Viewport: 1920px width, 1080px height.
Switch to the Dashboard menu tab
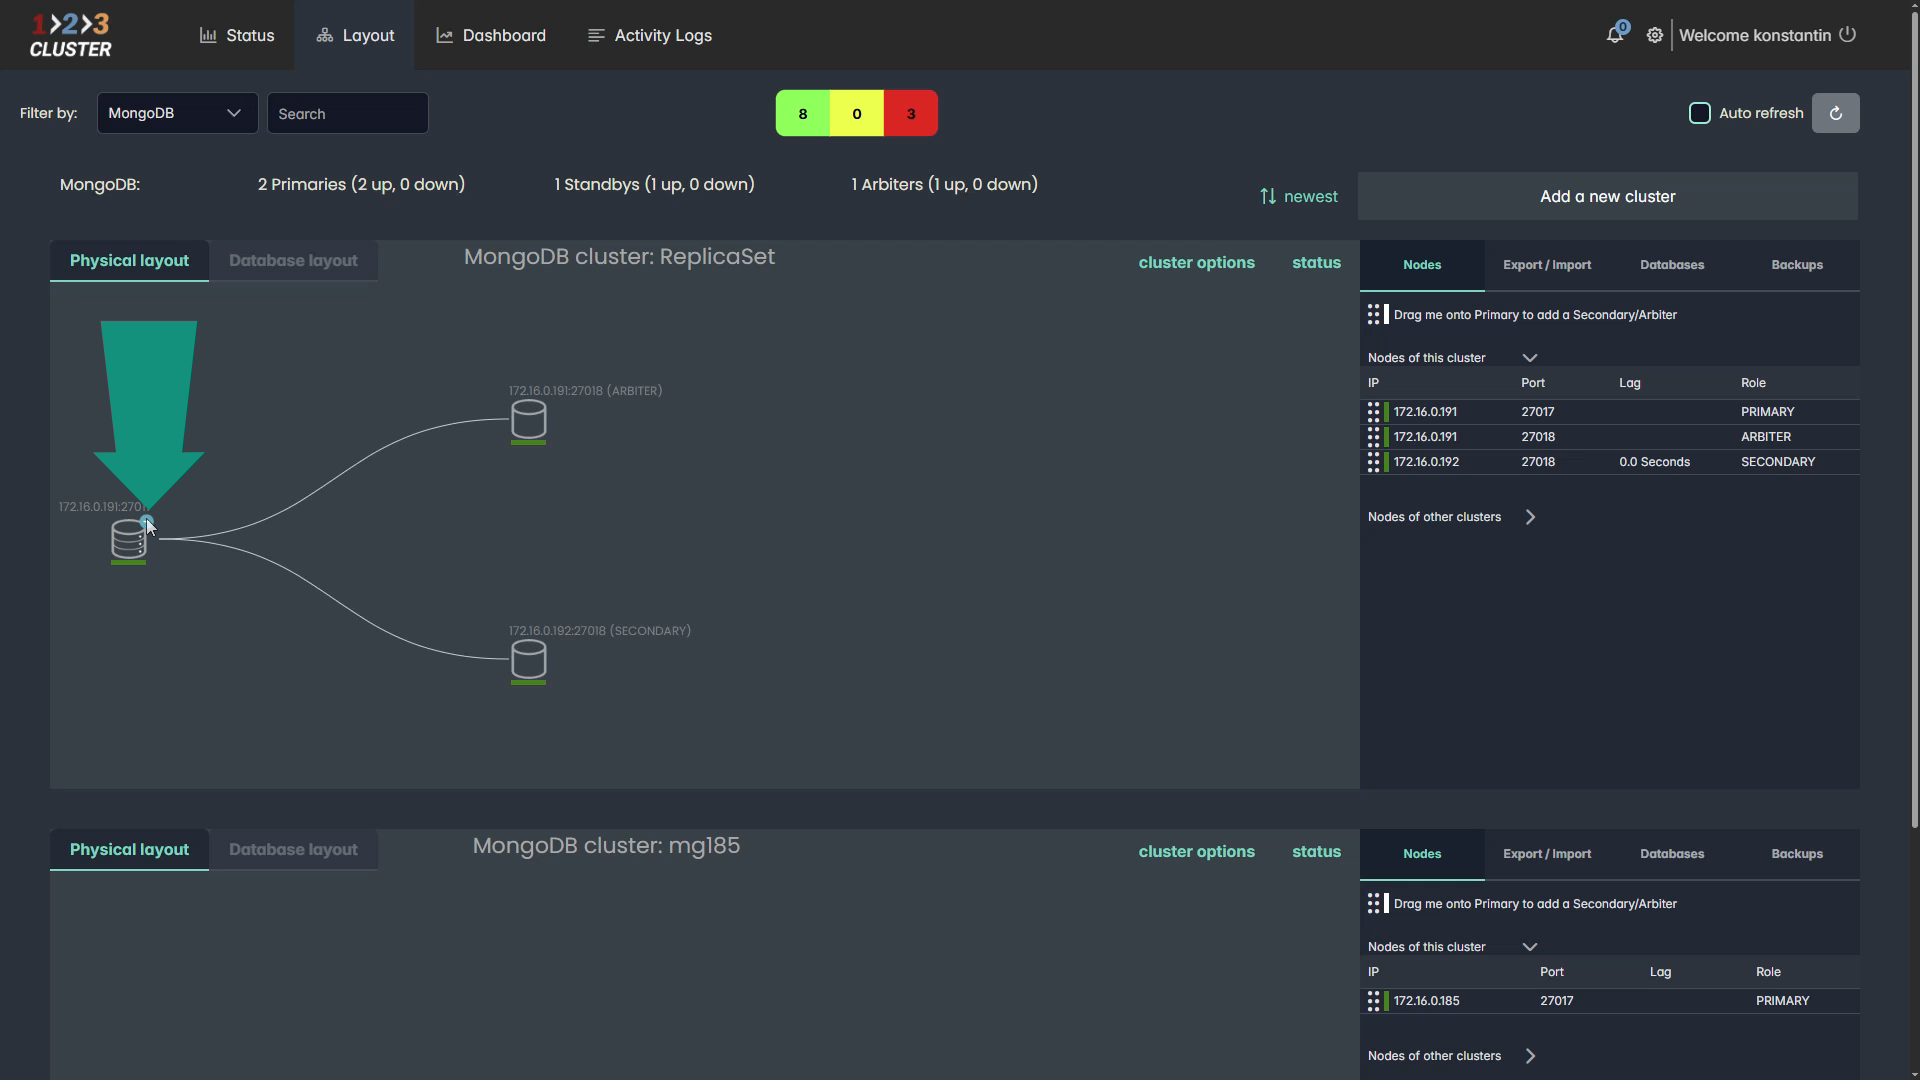point(491,35)
